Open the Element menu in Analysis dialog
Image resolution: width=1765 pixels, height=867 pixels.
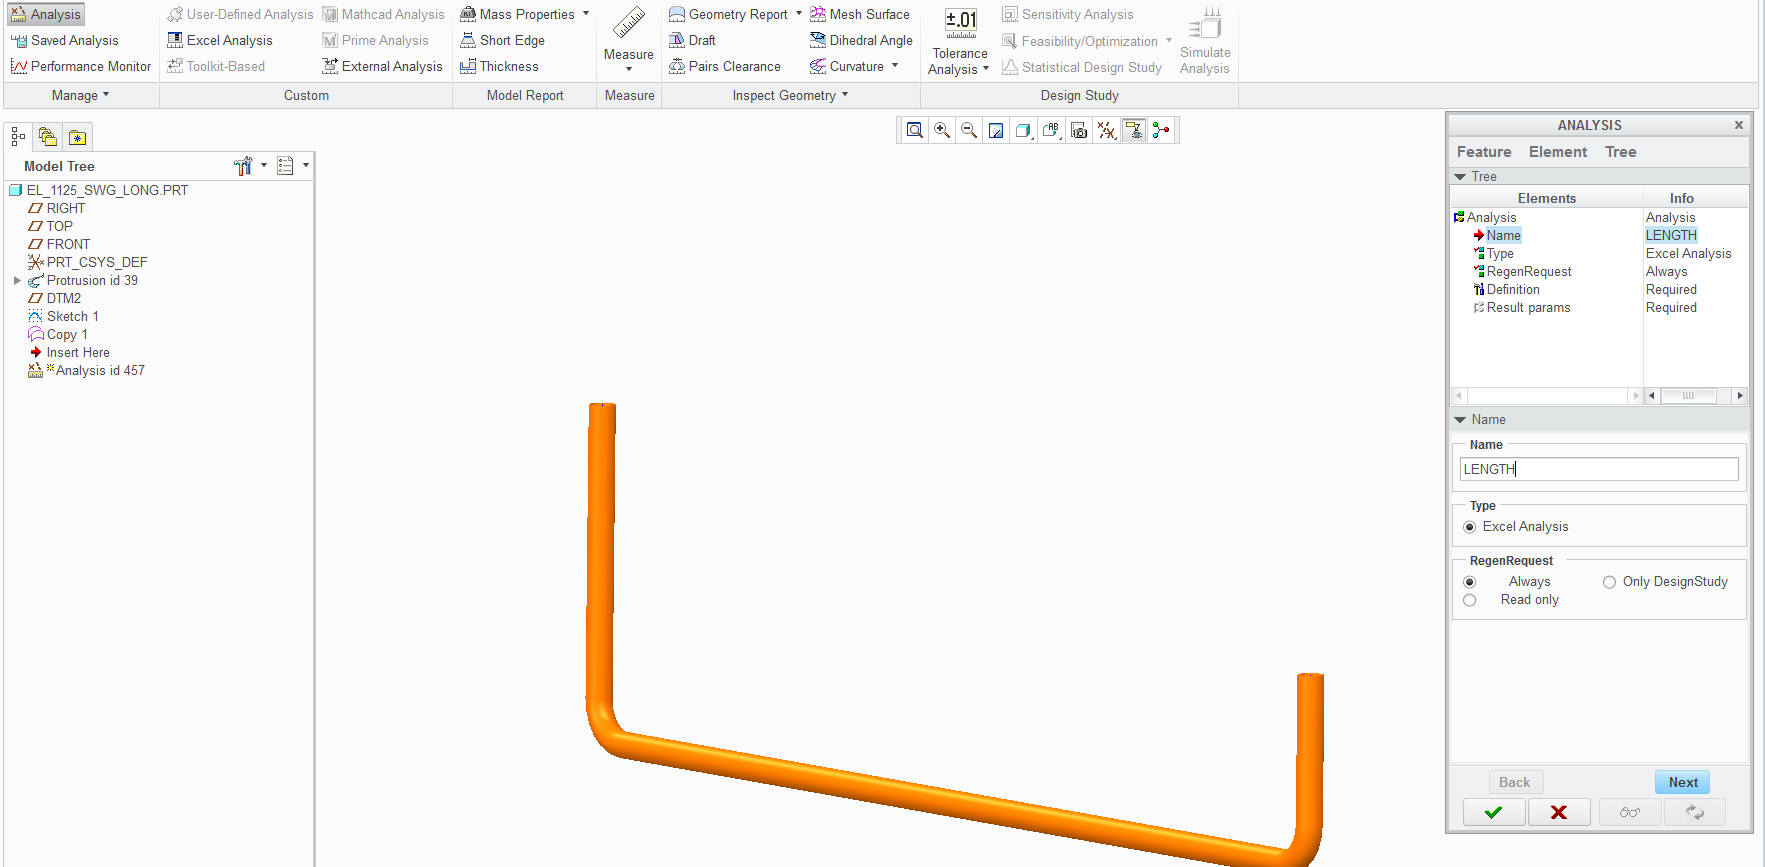(x=1558, y=152)
